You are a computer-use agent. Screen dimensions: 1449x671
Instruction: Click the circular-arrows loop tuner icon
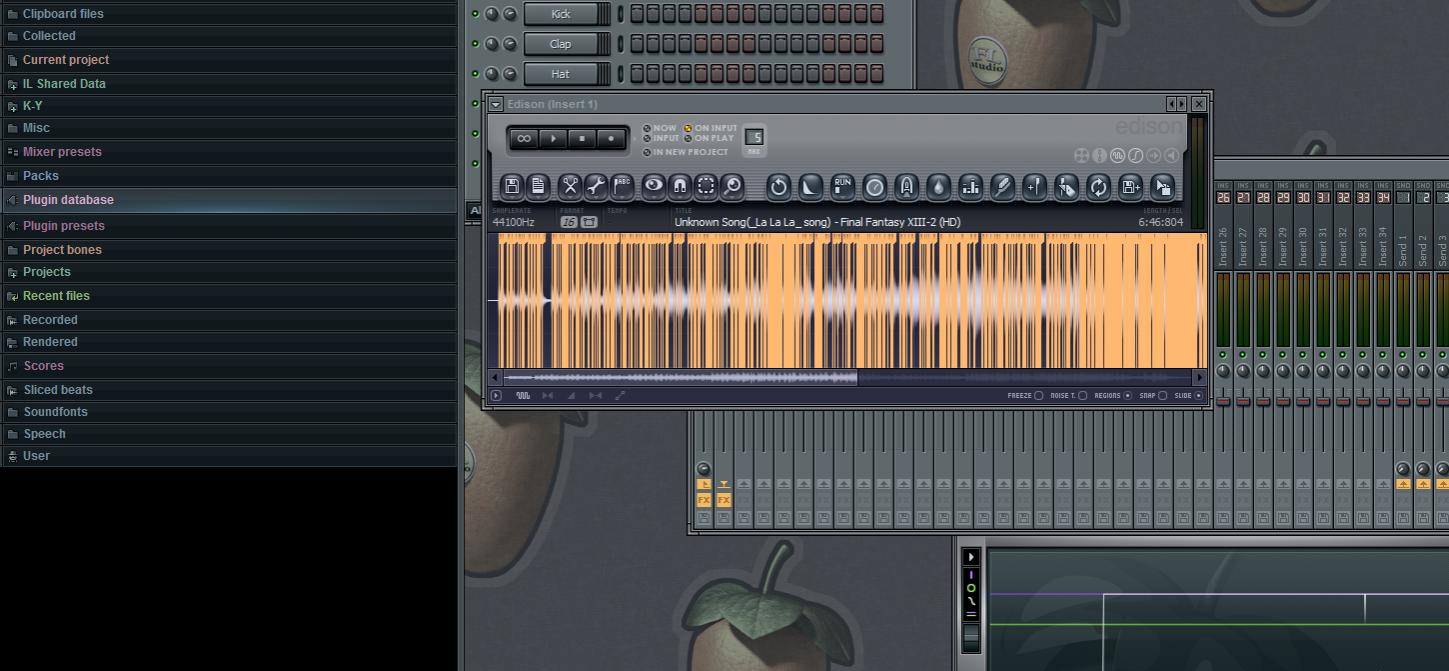1098,187
